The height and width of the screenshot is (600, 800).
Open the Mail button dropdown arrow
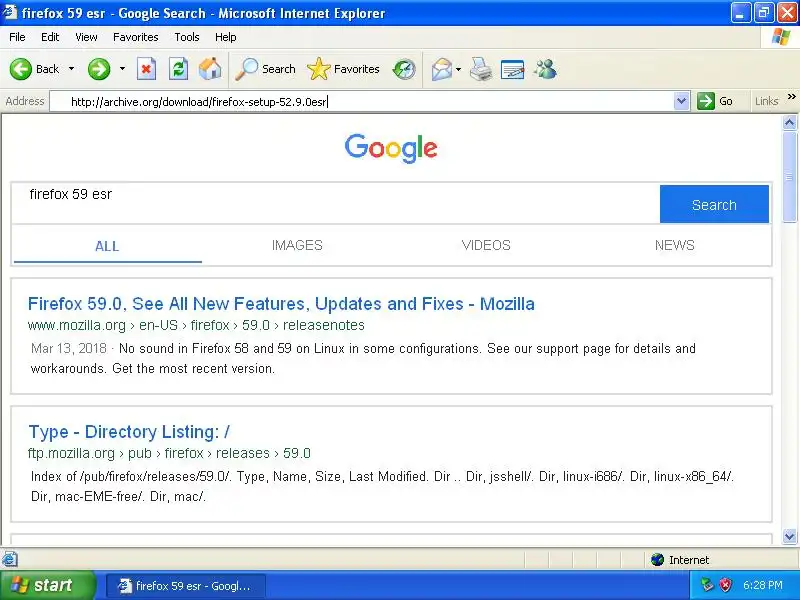(x=459, y=69)
